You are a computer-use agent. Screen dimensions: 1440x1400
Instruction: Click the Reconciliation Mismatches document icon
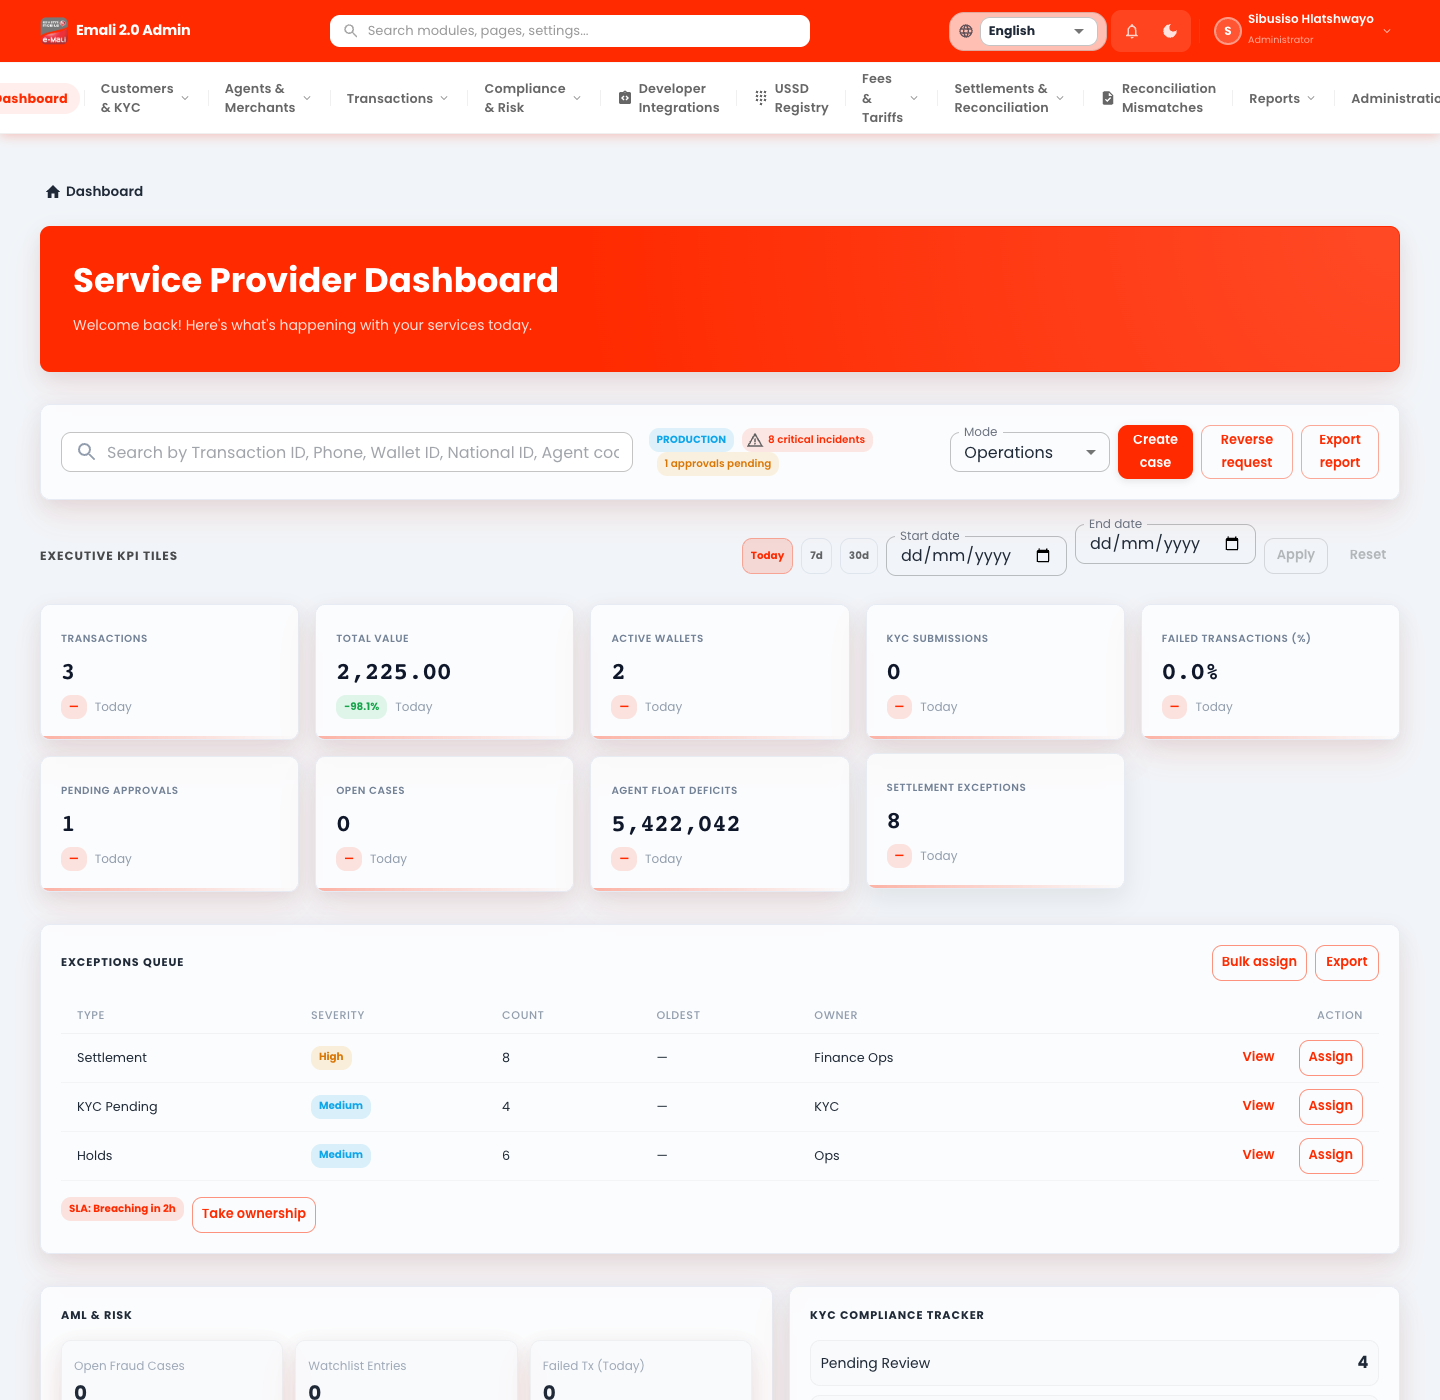[1108, 98]
